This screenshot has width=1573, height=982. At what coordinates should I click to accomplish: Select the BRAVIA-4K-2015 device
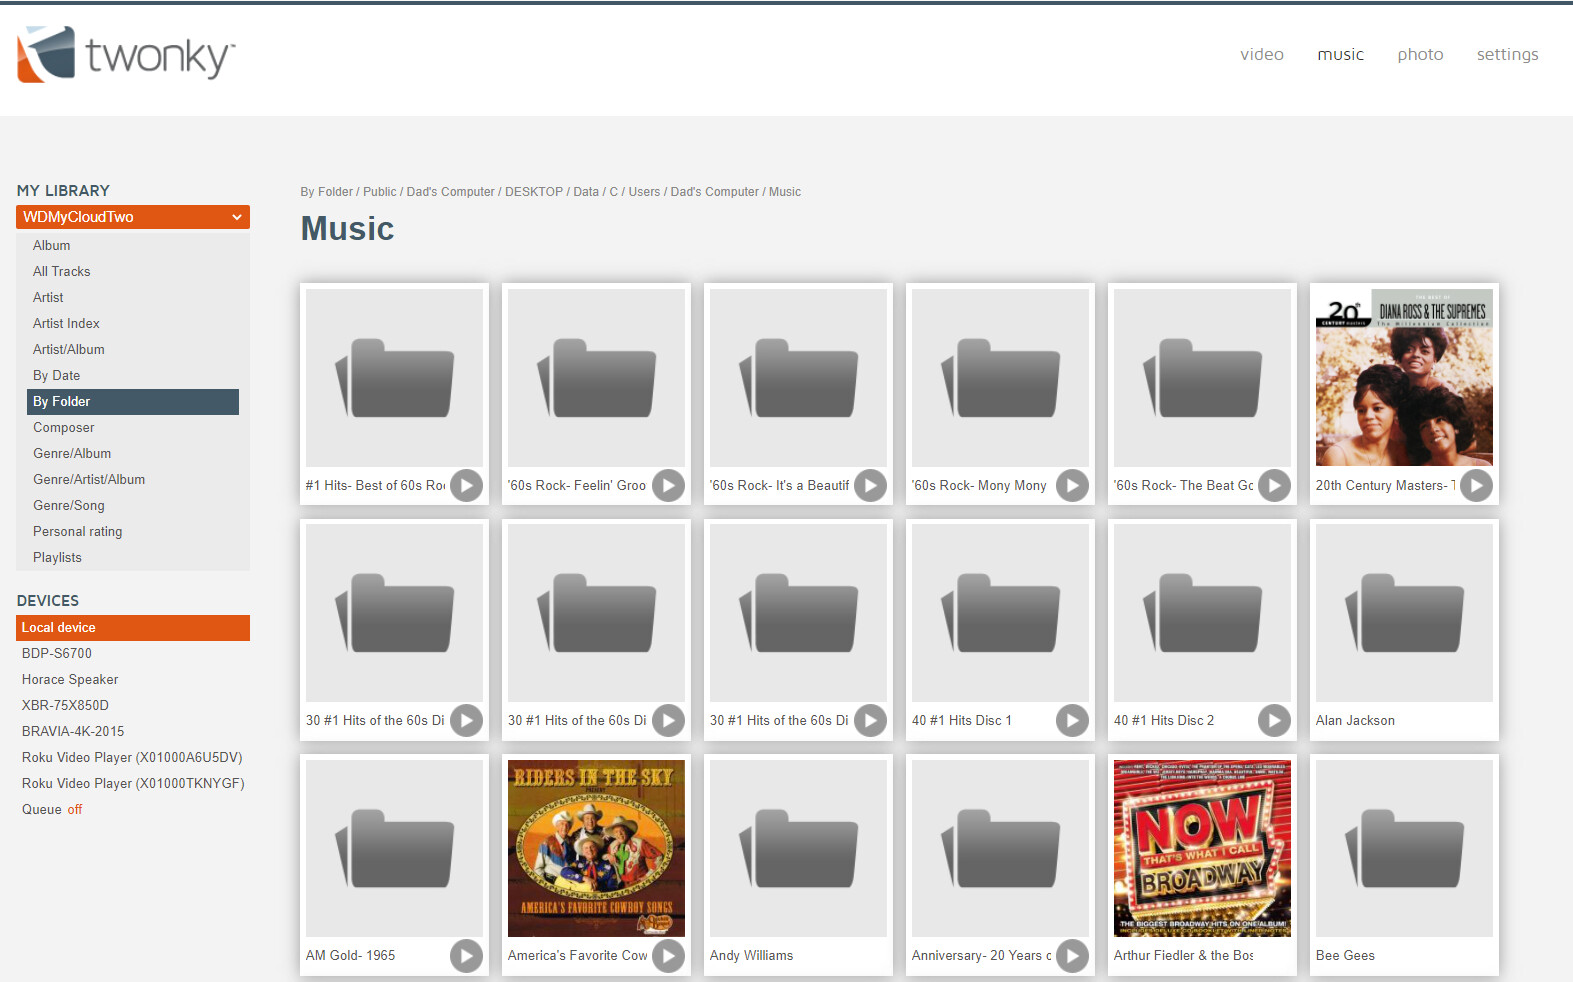click(x=73, y=732)
